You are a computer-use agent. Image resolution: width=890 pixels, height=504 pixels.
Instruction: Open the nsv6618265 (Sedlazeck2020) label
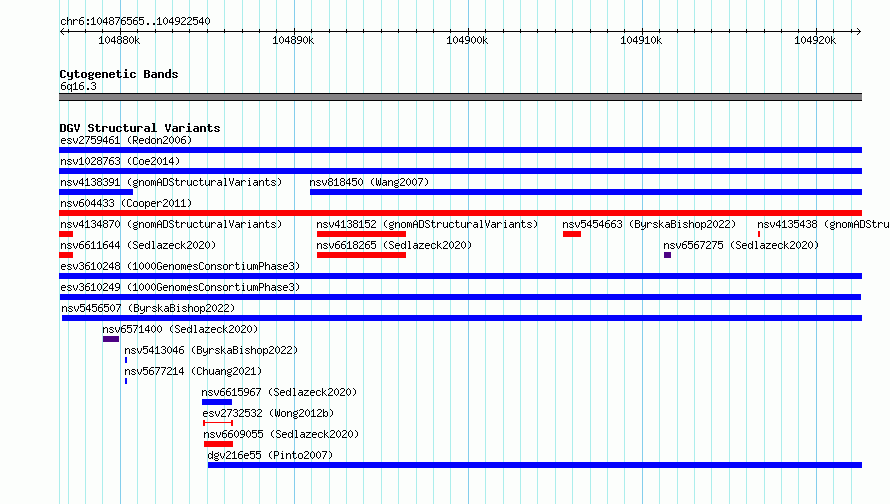coord(394,245)
